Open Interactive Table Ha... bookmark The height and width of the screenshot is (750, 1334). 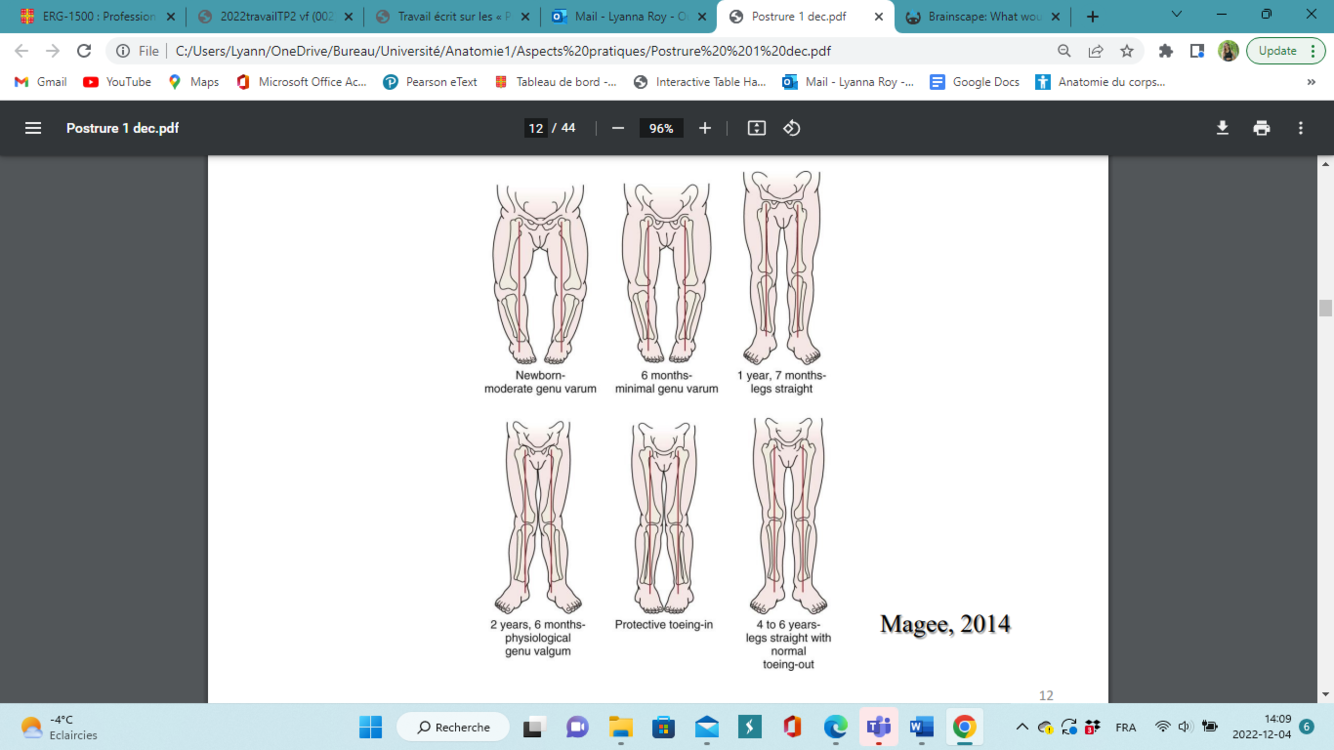pos(700,82)
